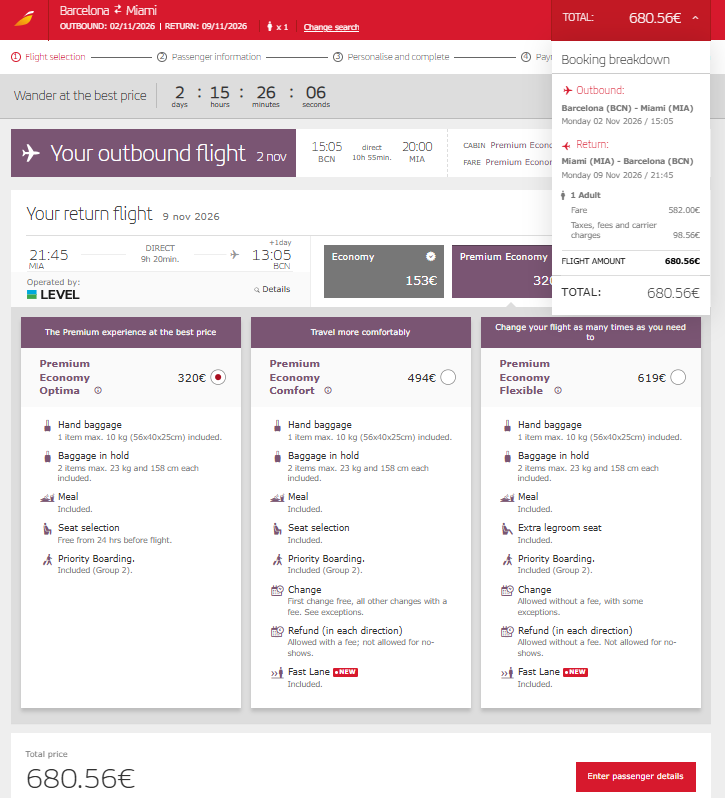The width and height of the screenshot is (725, 798).
Task: Click the Change calendar icon in Flexible card
Action: (507, 590)
